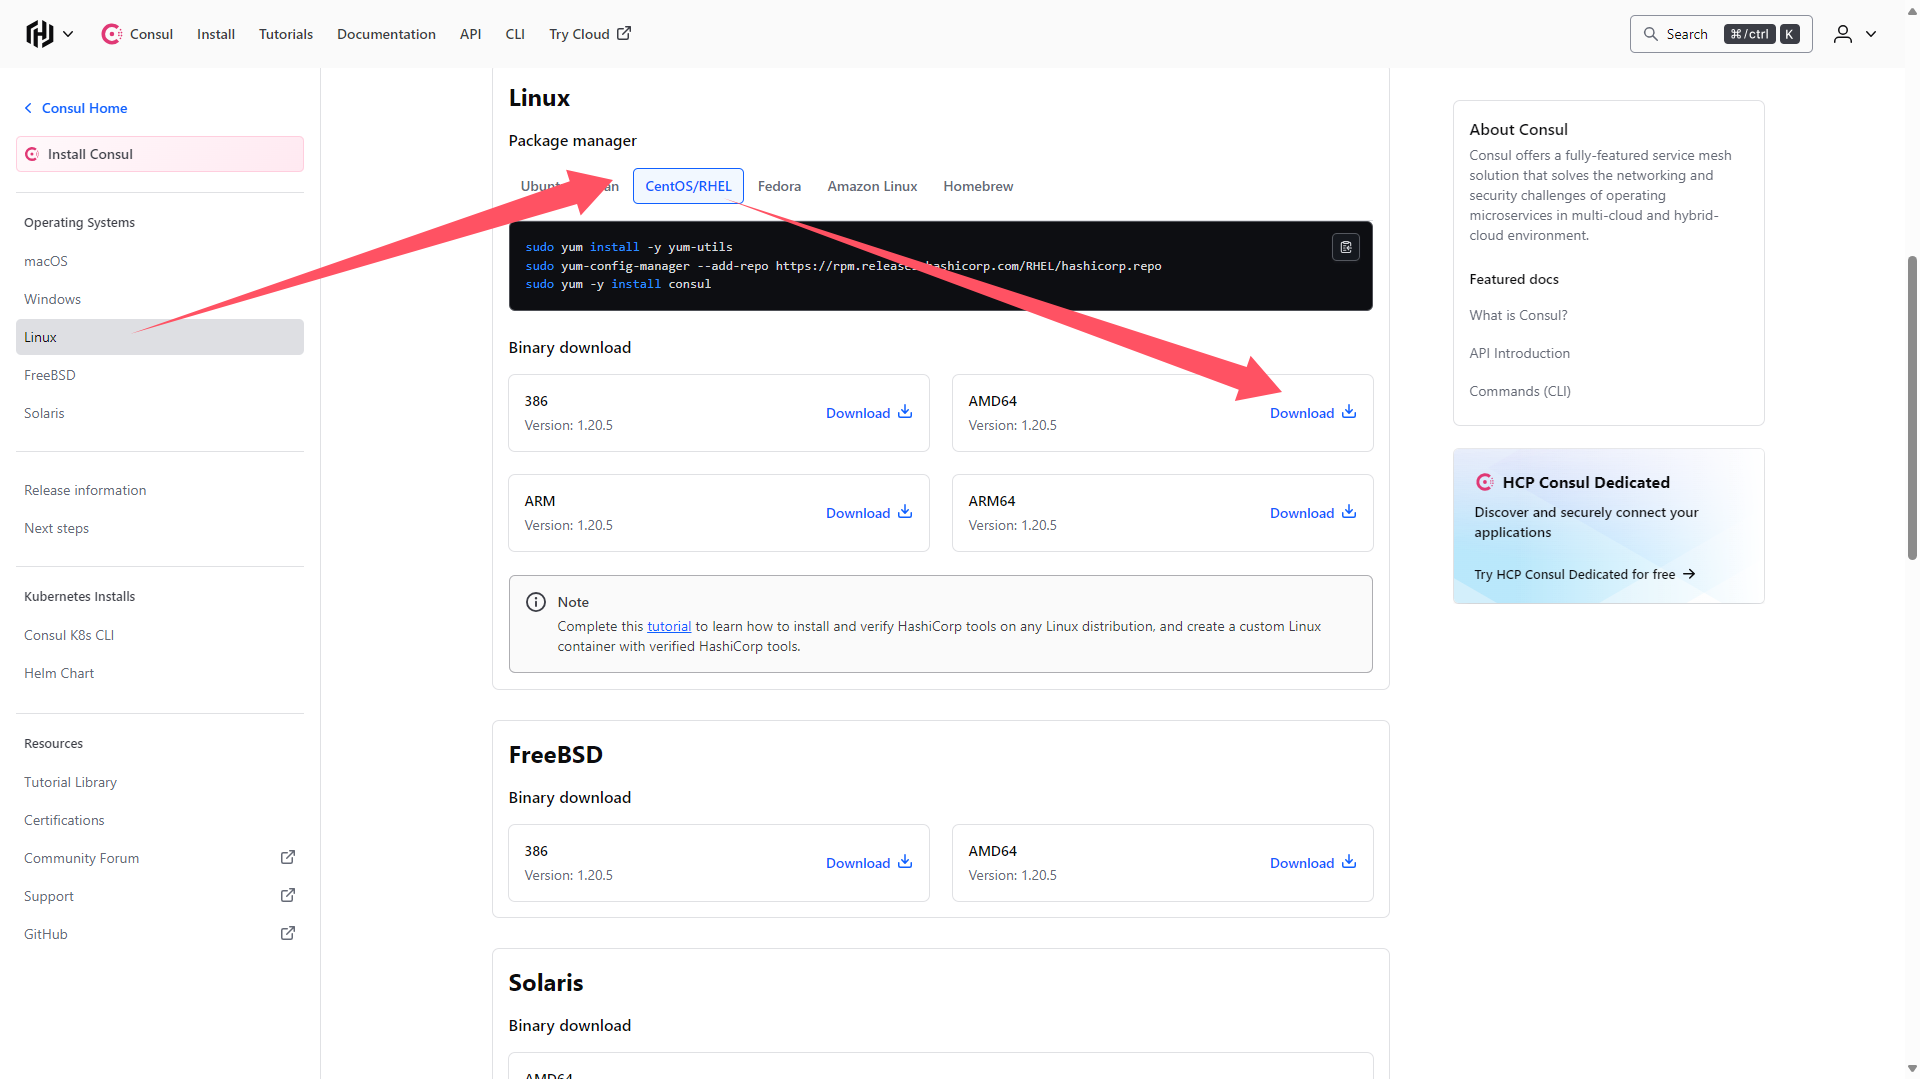Switch to Fedora package manager tab
Viewport: 1920px width, 1079px height.
pyautogui.click(x=779, y=186)
